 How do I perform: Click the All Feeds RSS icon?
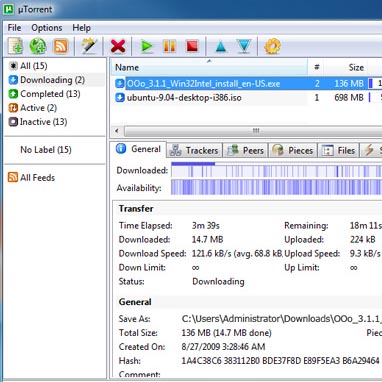(13, 177)
